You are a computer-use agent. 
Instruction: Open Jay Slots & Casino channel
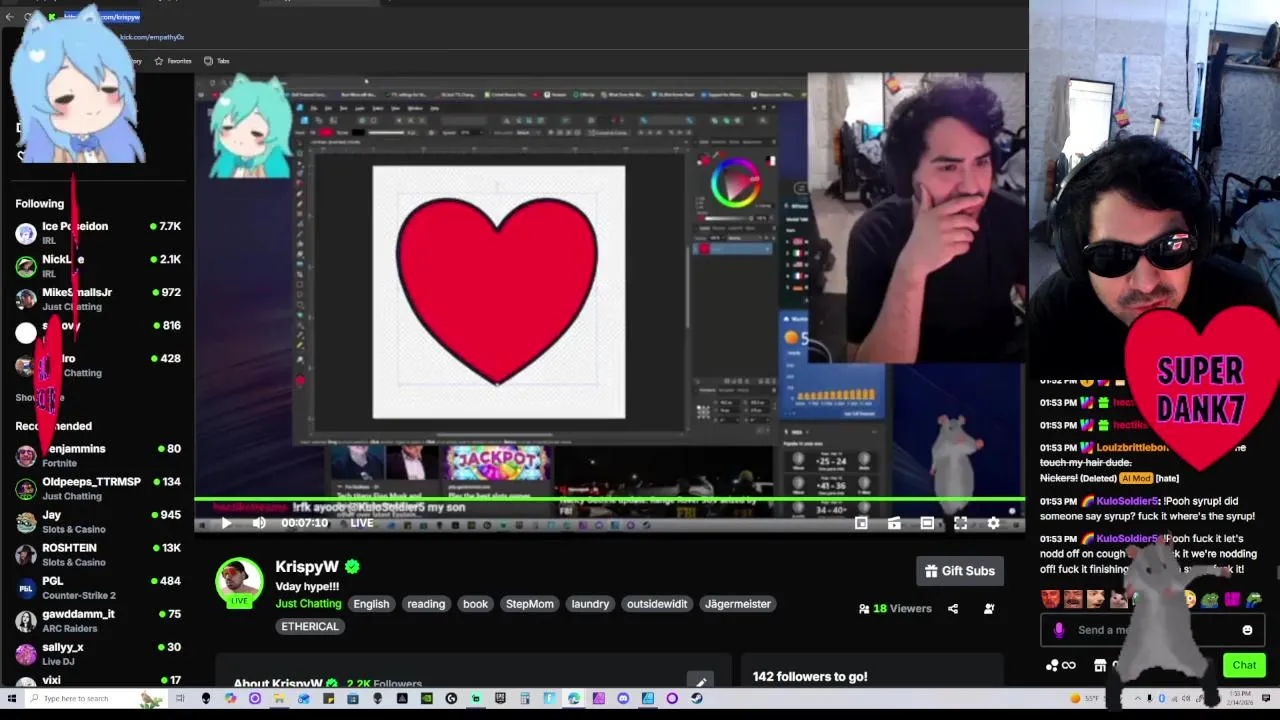98,521
